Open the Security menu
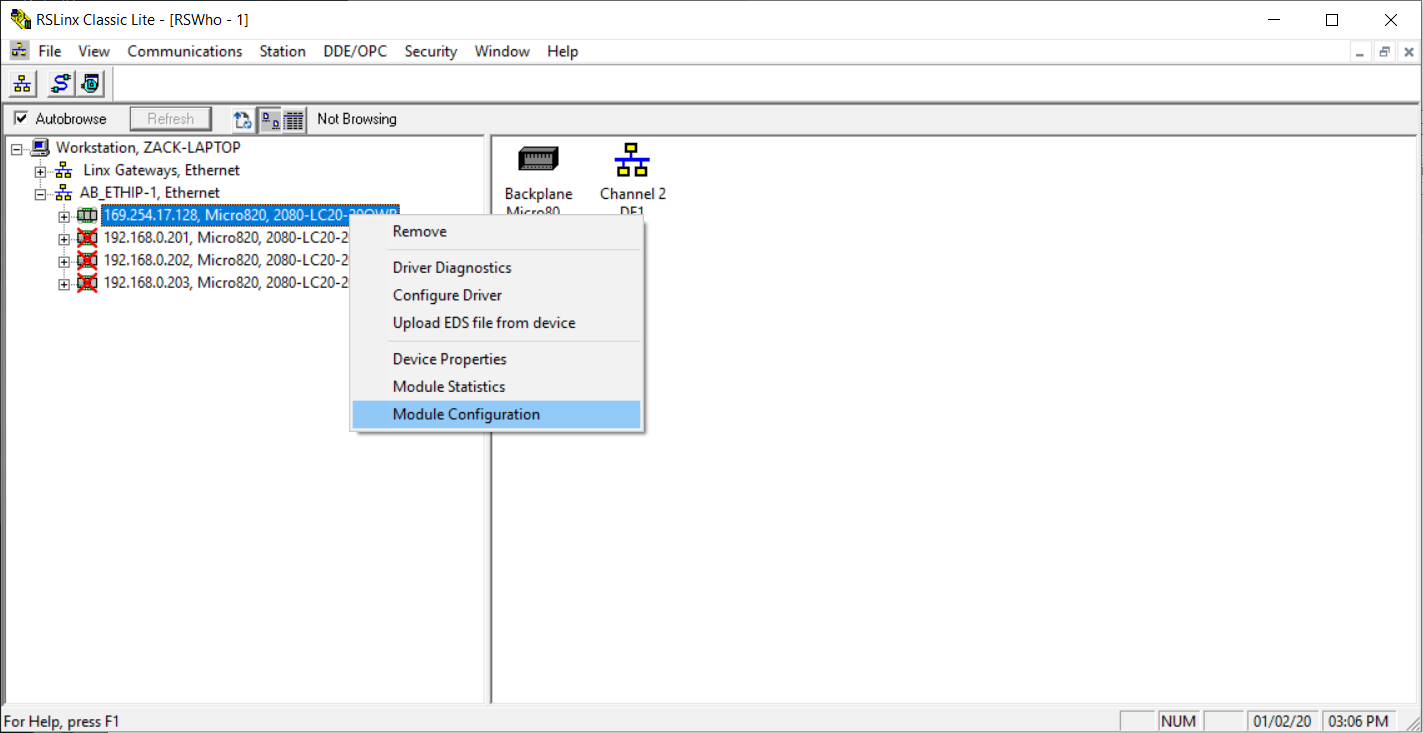The image size is (1423, 733). 431,51
